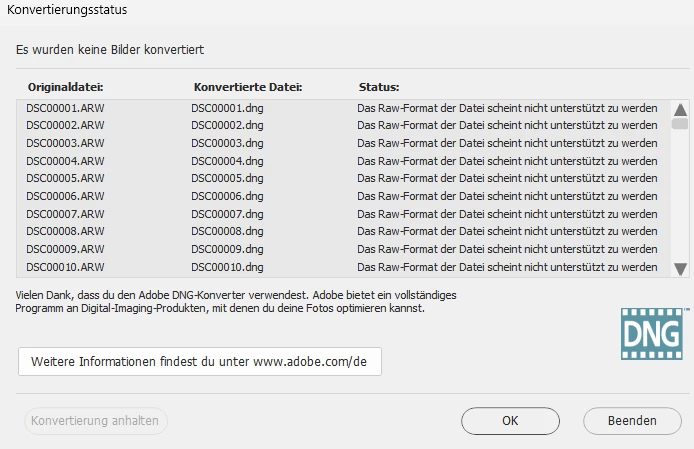The image size is (694, 449).
Task: Click converted file DSC00010.dng
Action: [227, 267]
